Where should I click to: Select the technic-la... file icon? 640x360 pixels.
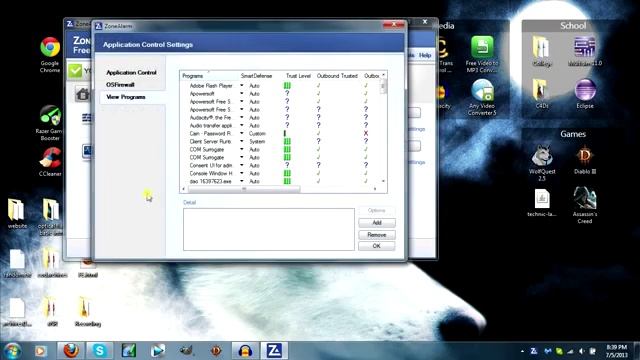coord(542,202)
